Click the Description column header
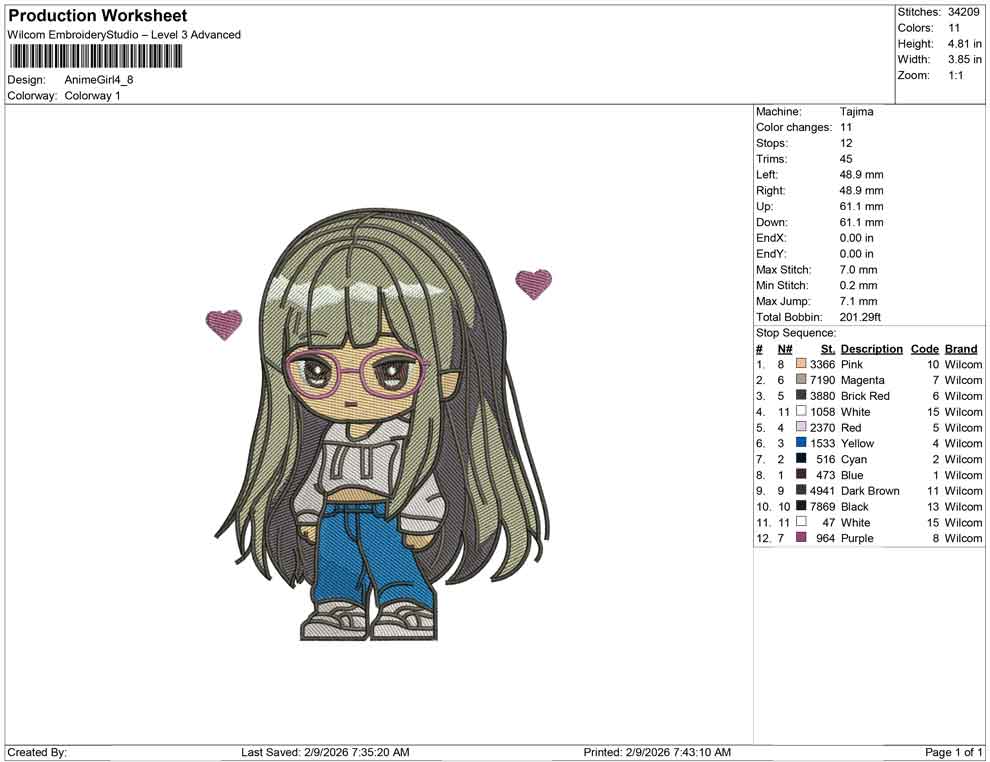The image size is (990, 762). 871,348
